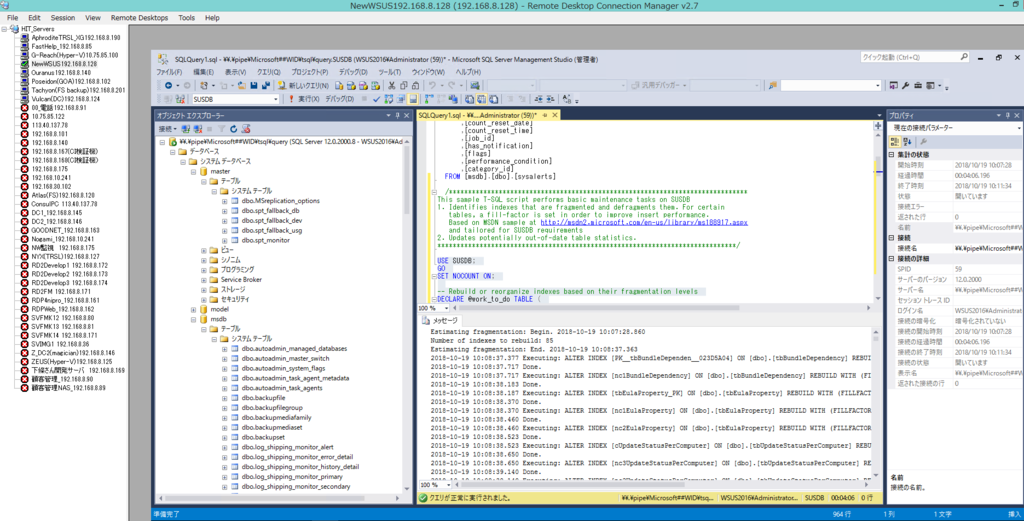The height and width of the screenshot is (521, 1024).
Task: Click the Debug (デバッグ) toolbar button
Action: point(340,99)
